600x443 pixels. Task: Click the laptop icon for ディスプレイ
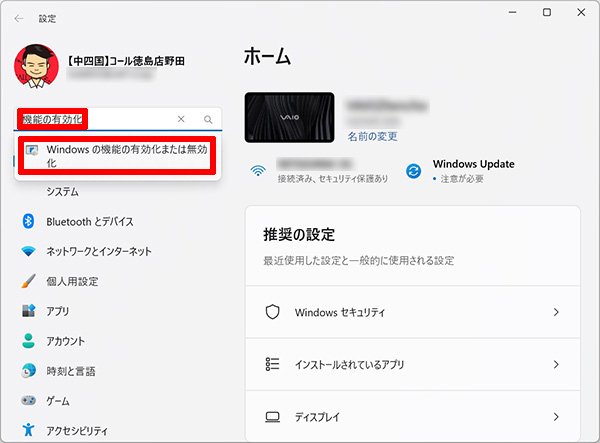272,417
